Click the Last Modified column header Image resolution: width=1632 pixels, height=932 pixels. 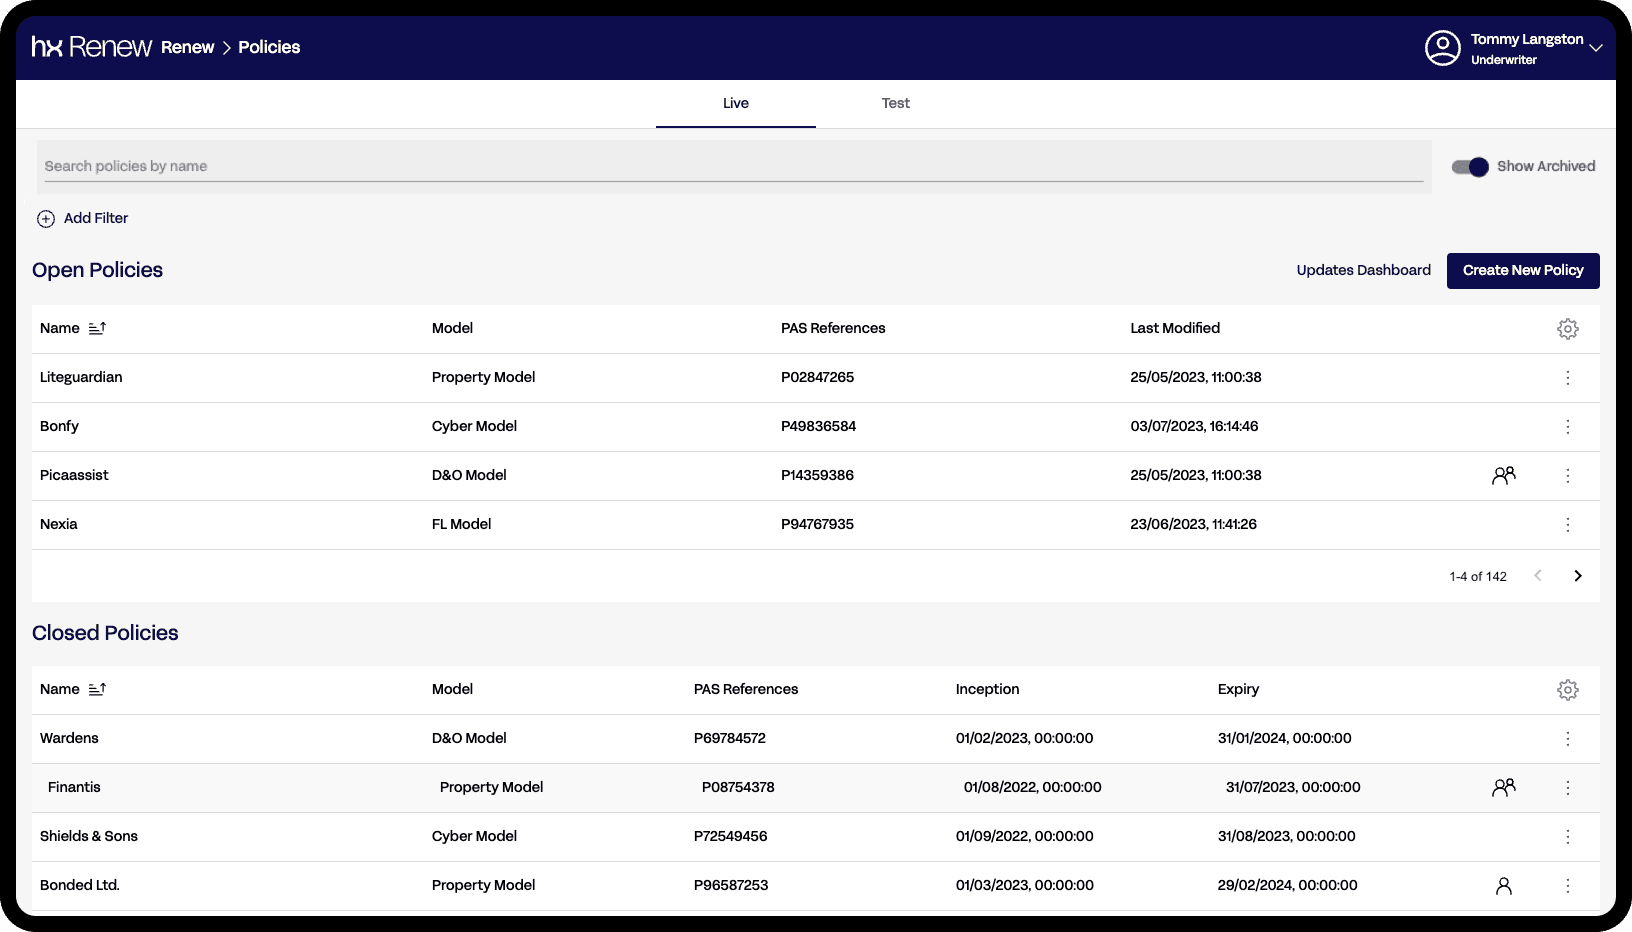pos(1175,328)
